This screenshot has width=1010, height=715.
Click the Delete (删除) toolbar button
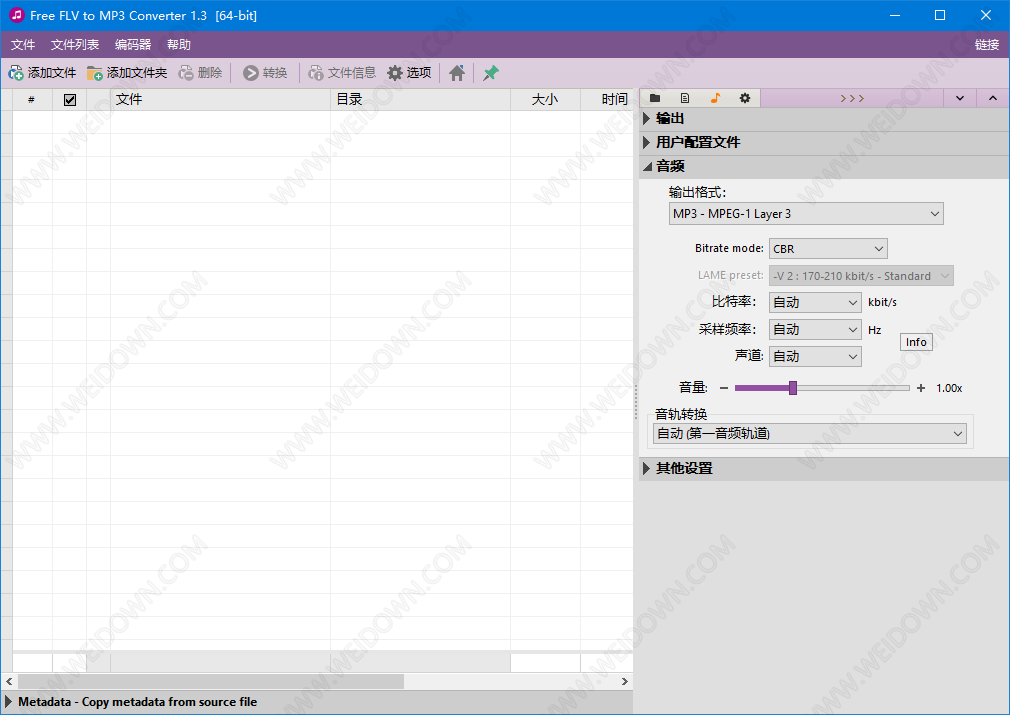tap(200, 73)
